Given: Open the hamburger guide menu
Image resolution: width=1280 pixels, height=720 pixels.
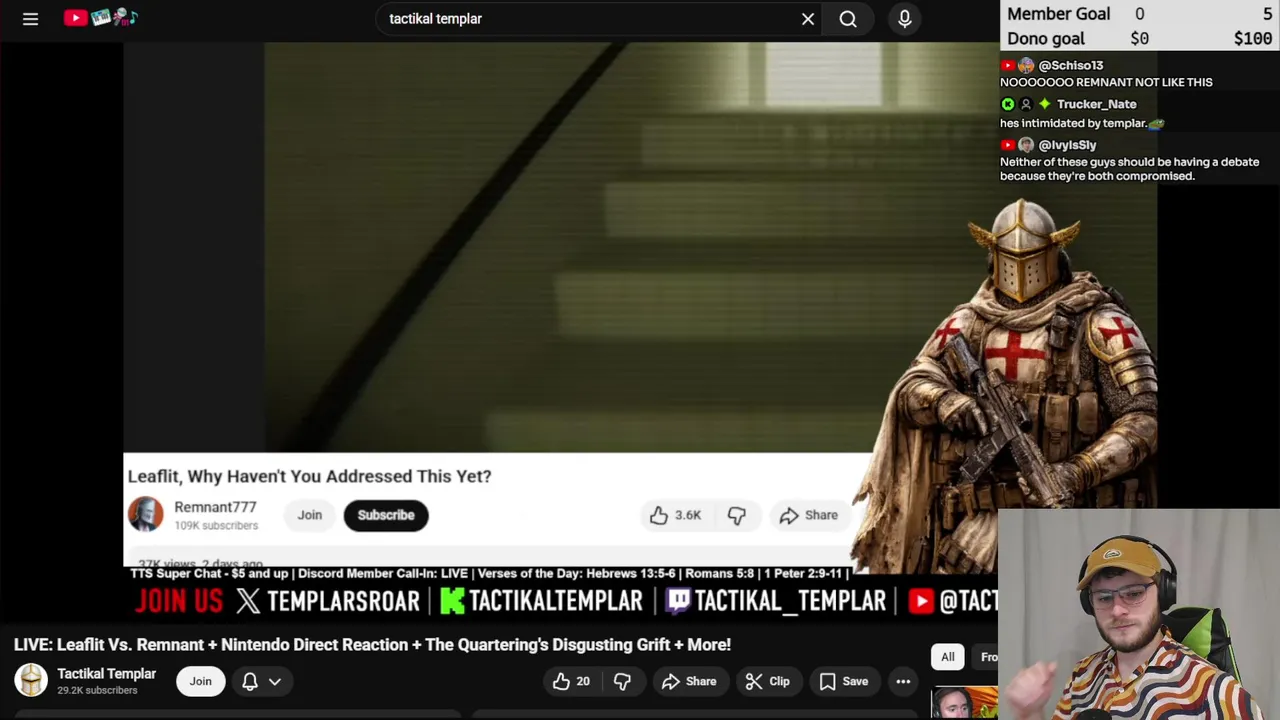Looking at the screenshot, I should pos(30,19).
